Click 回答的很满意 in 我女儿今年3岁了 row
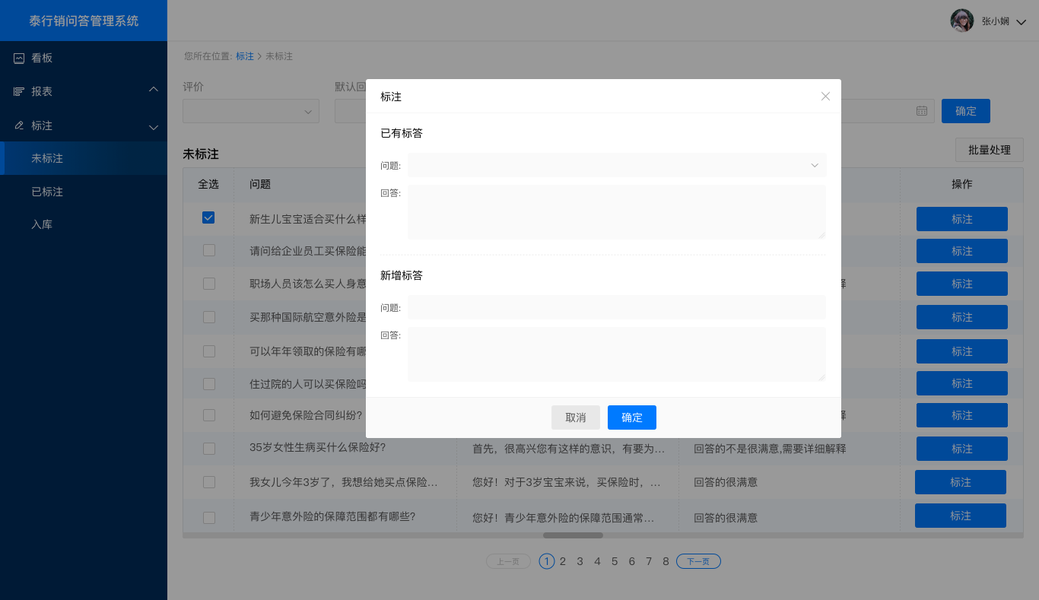The image size is (1039, 600). coord(726,483)
